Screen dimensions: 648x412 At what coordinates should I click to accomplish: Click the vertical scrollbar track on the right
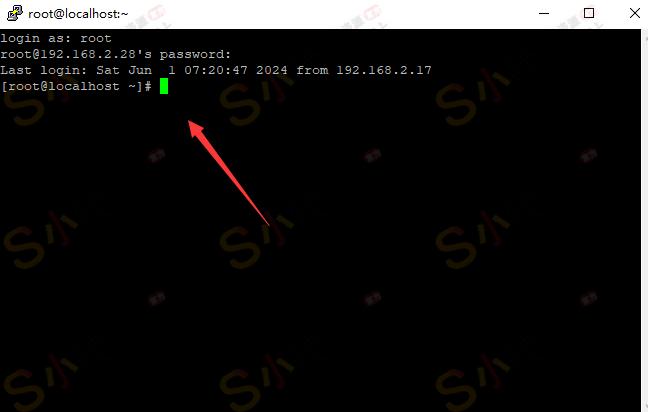click(x=645, y=219)
